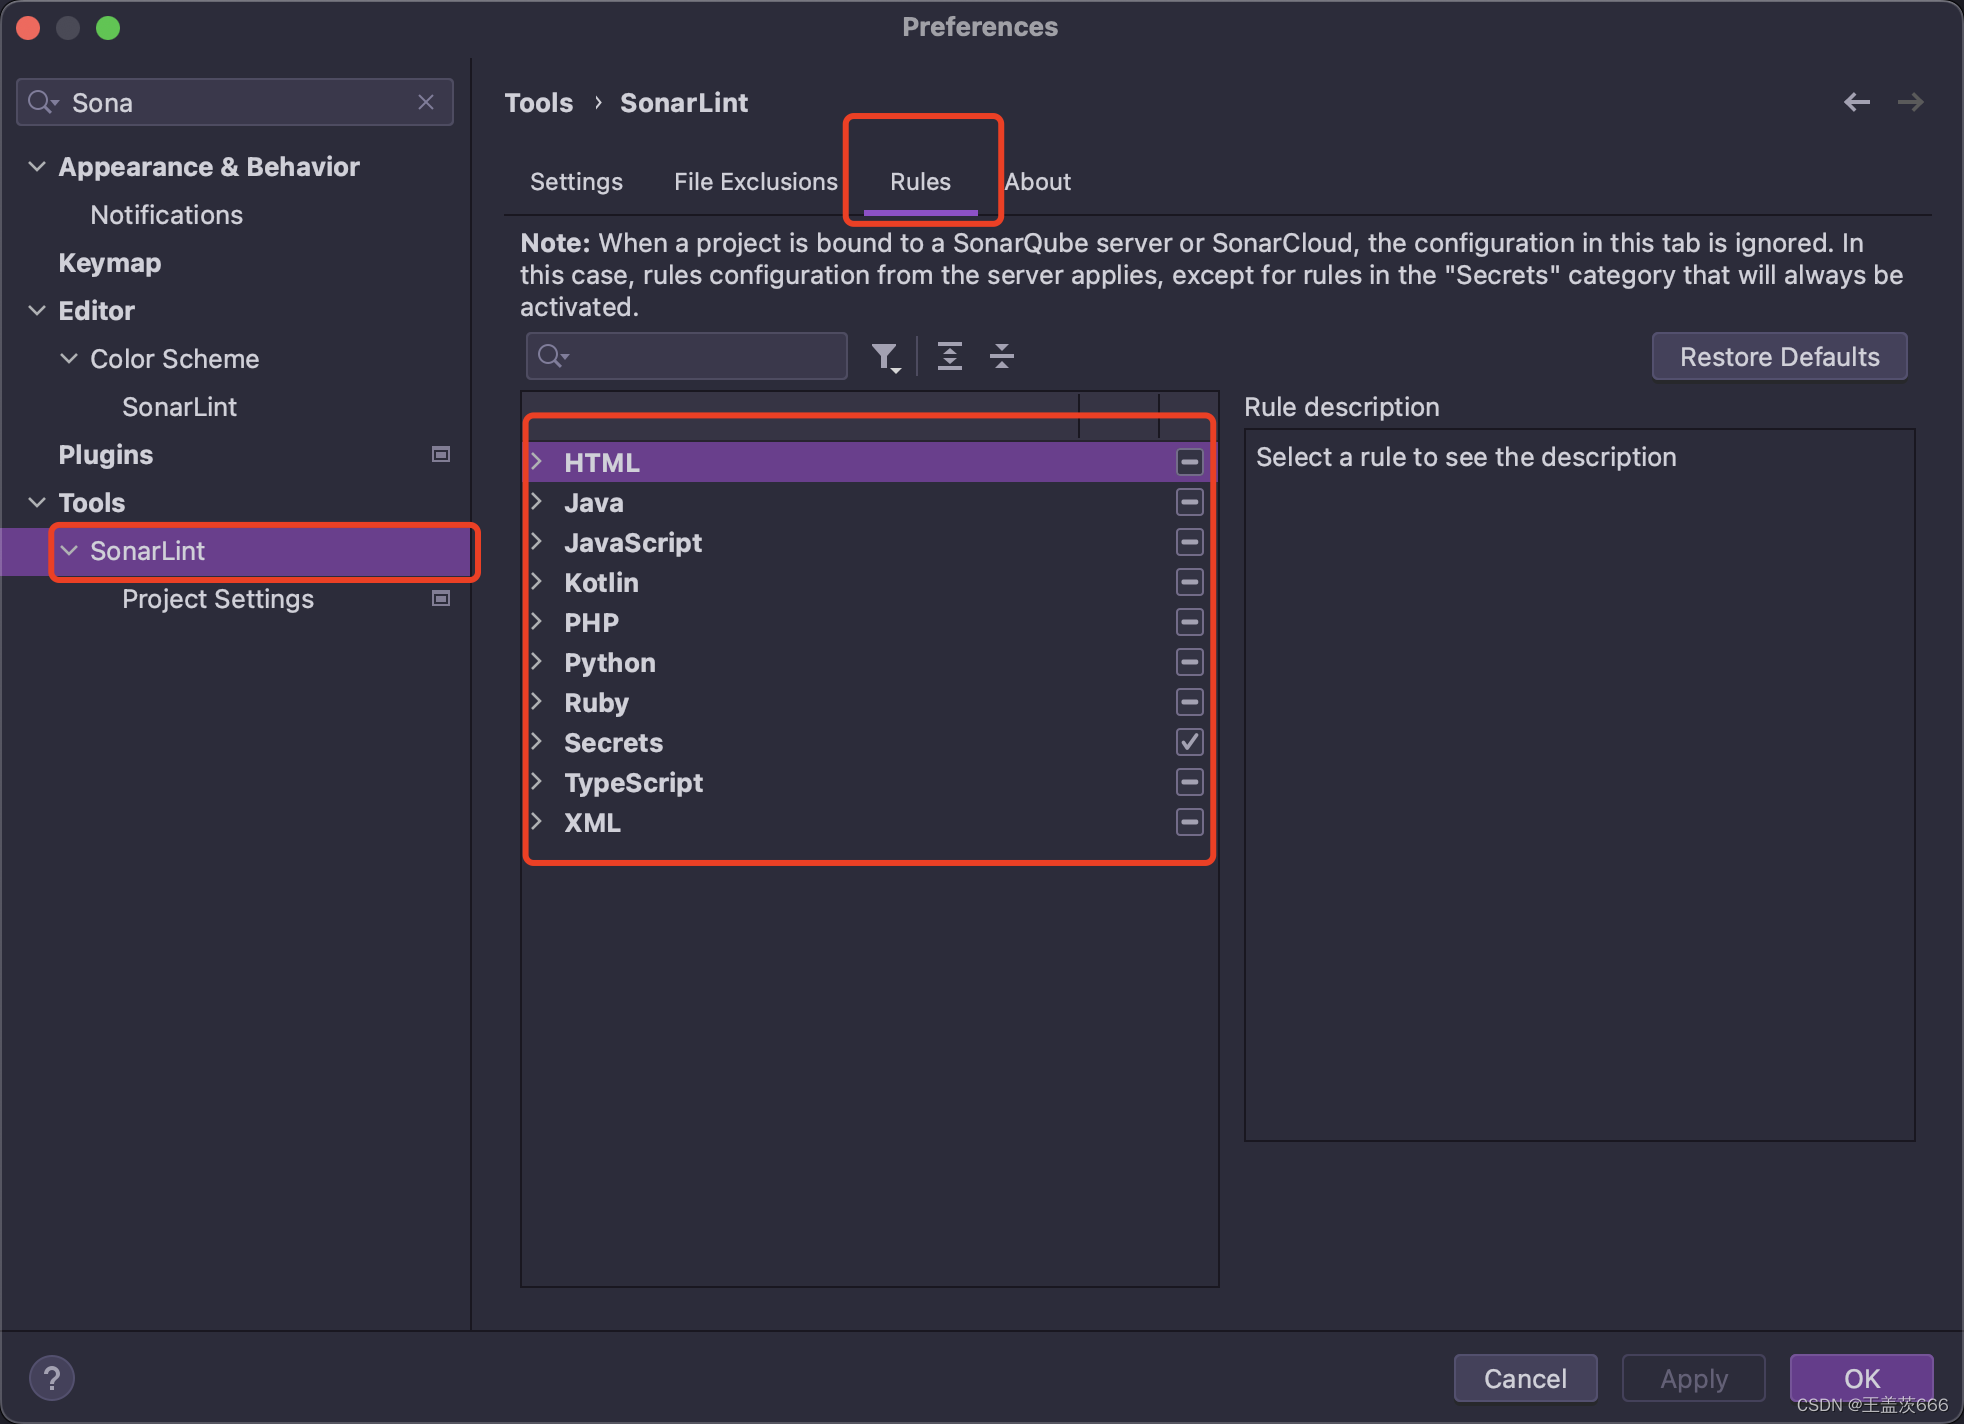The width and height of the screenshot is (1964, 1424).
Task: Open the rules filter funnel icon
Action: click(885, 357)
